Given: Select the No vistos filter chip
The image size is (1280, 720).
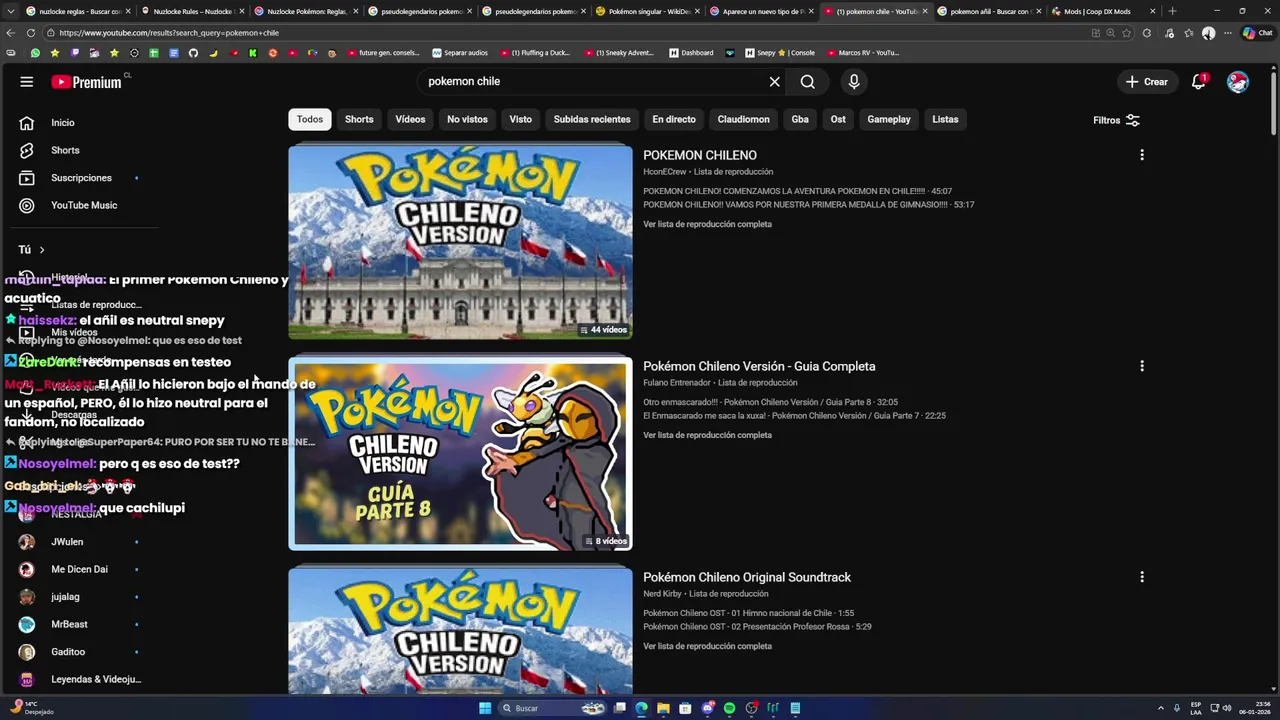Looking at the screenshot, I should pyautogui.click(x=467, y=119).
